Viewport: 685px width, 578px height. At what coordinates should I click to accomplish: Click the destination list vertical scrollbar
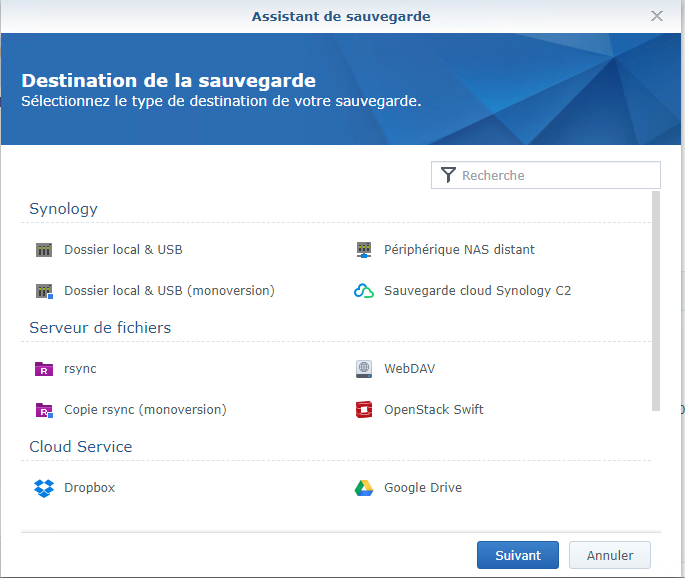coord(656,301)
